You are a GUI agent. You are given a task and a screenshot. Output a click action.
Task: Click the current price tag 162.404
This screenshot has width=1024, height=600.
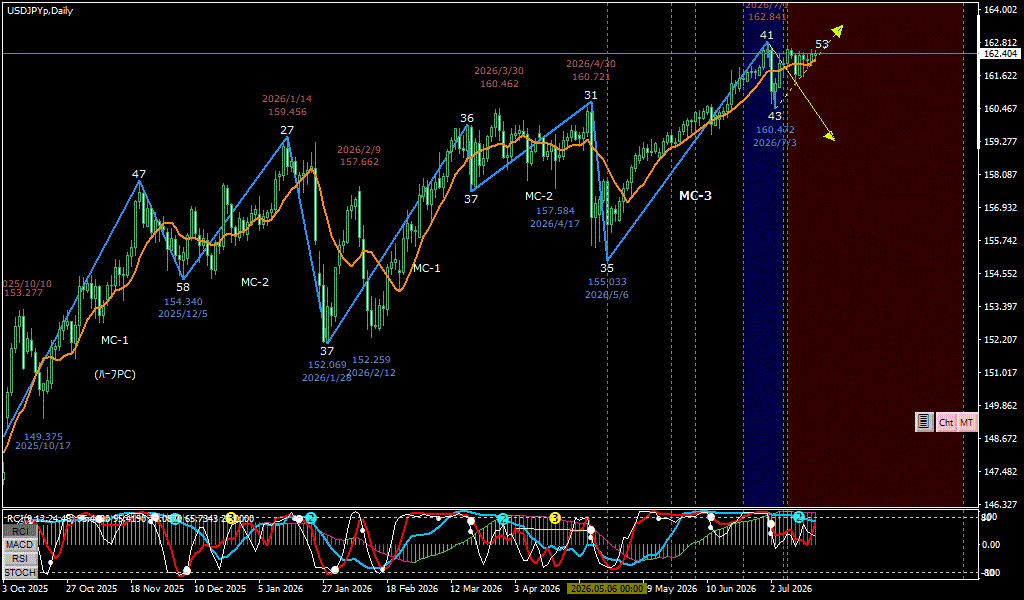coord(999,54)
